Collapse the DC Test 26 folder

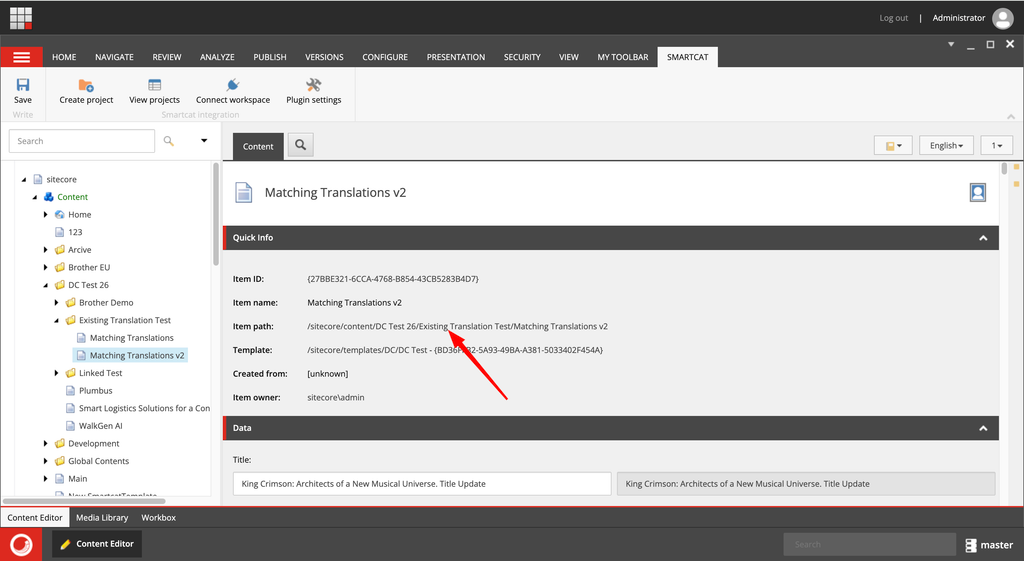tap(46, 285)
